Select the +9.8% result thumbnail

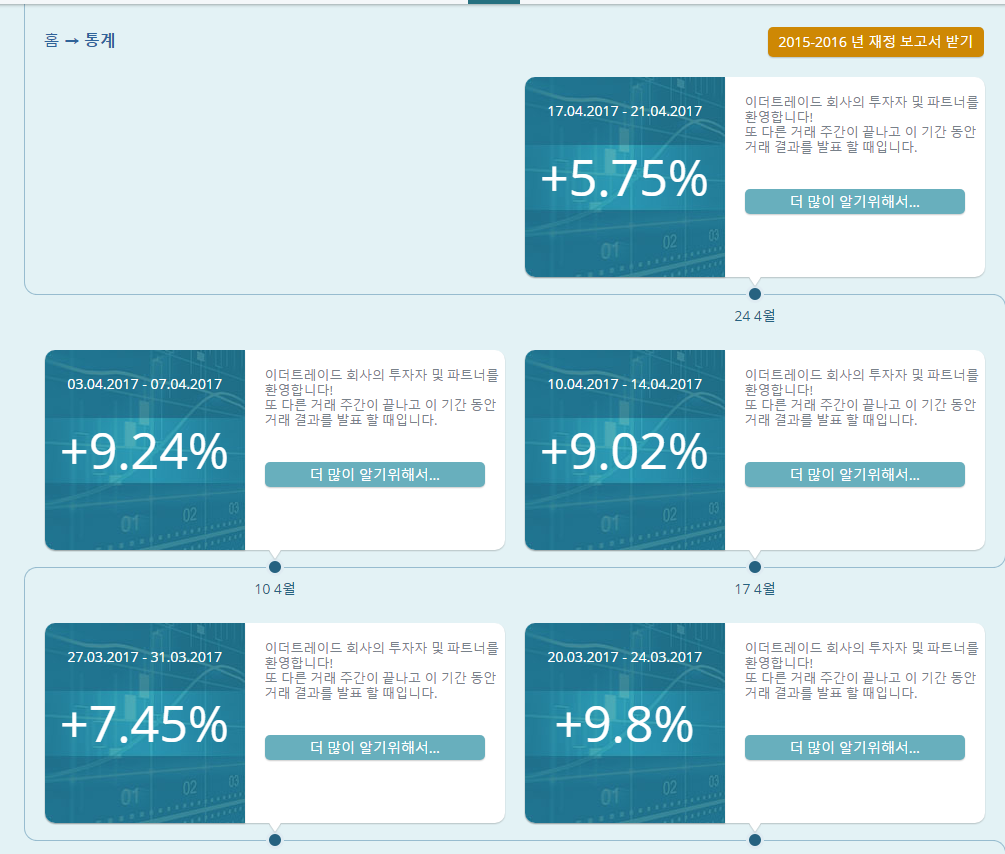click(624, 722)
